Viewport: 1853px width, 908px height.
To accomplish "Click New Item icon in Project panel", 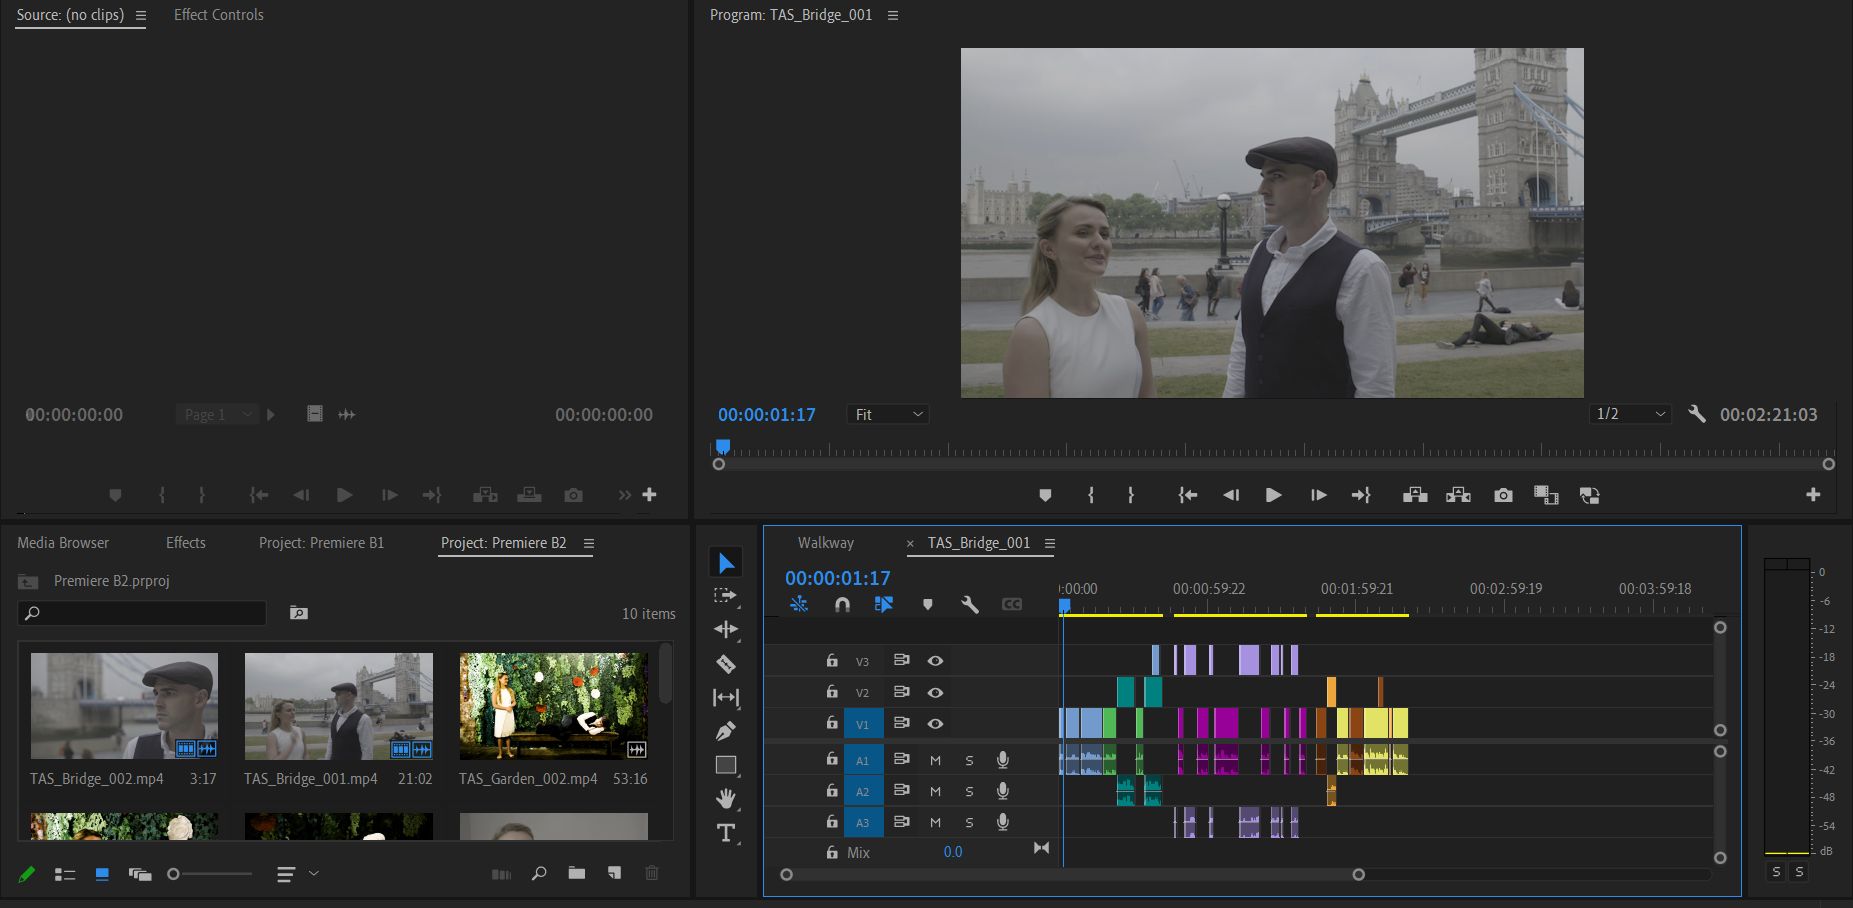I will pos(614,873).
